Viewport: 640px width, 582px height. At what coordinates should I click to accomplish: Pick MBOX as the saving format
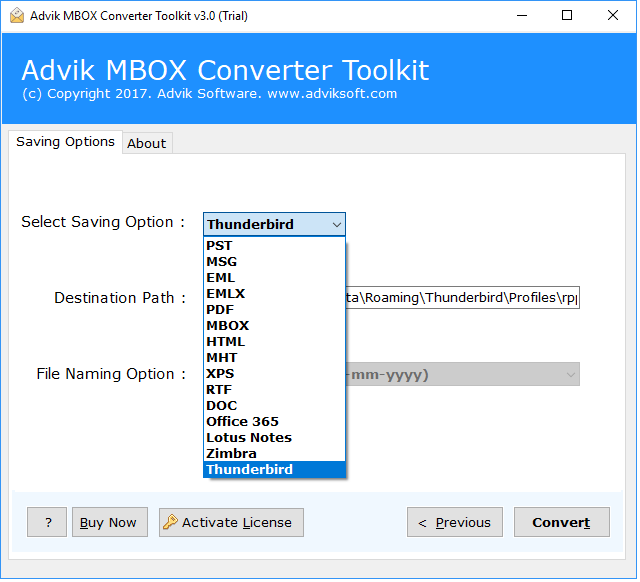click(x=276, y=327)
